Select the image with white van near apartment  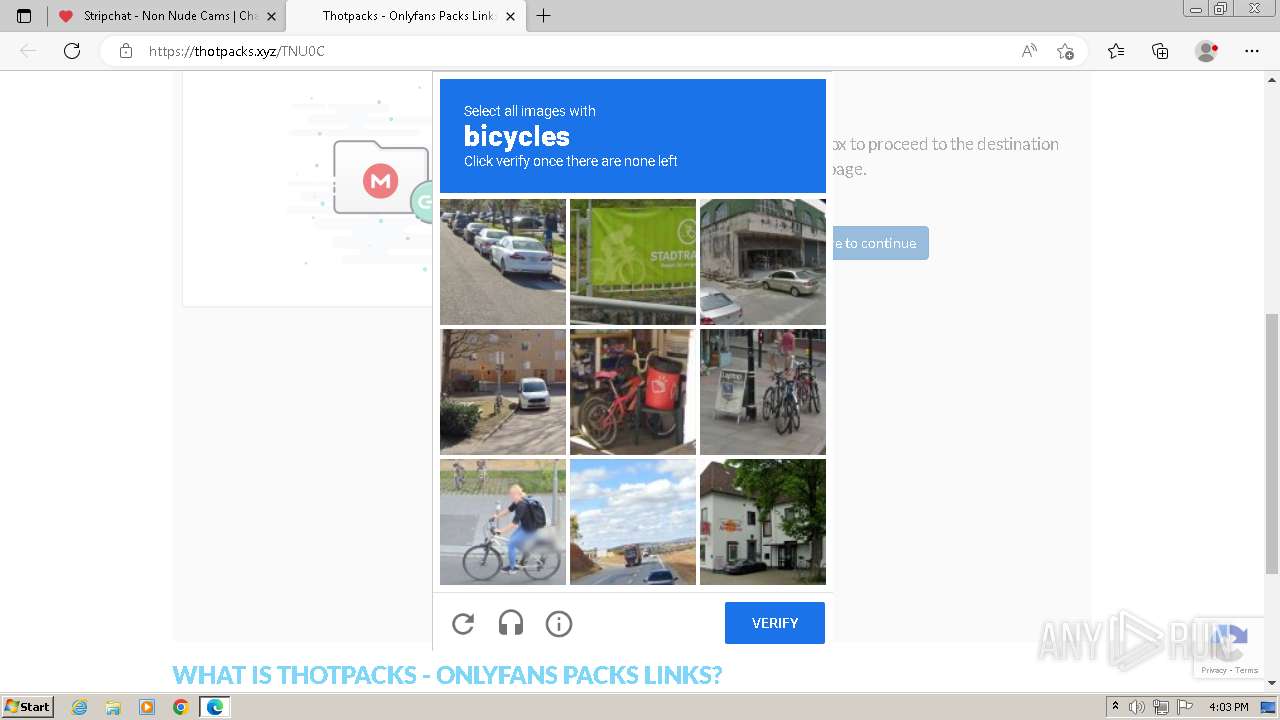503,392
